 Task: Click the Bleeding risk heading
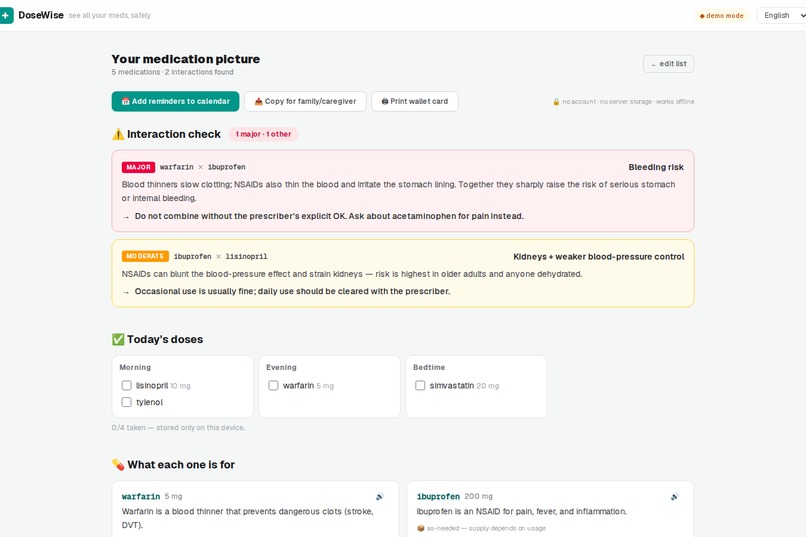tap(656, 167)
